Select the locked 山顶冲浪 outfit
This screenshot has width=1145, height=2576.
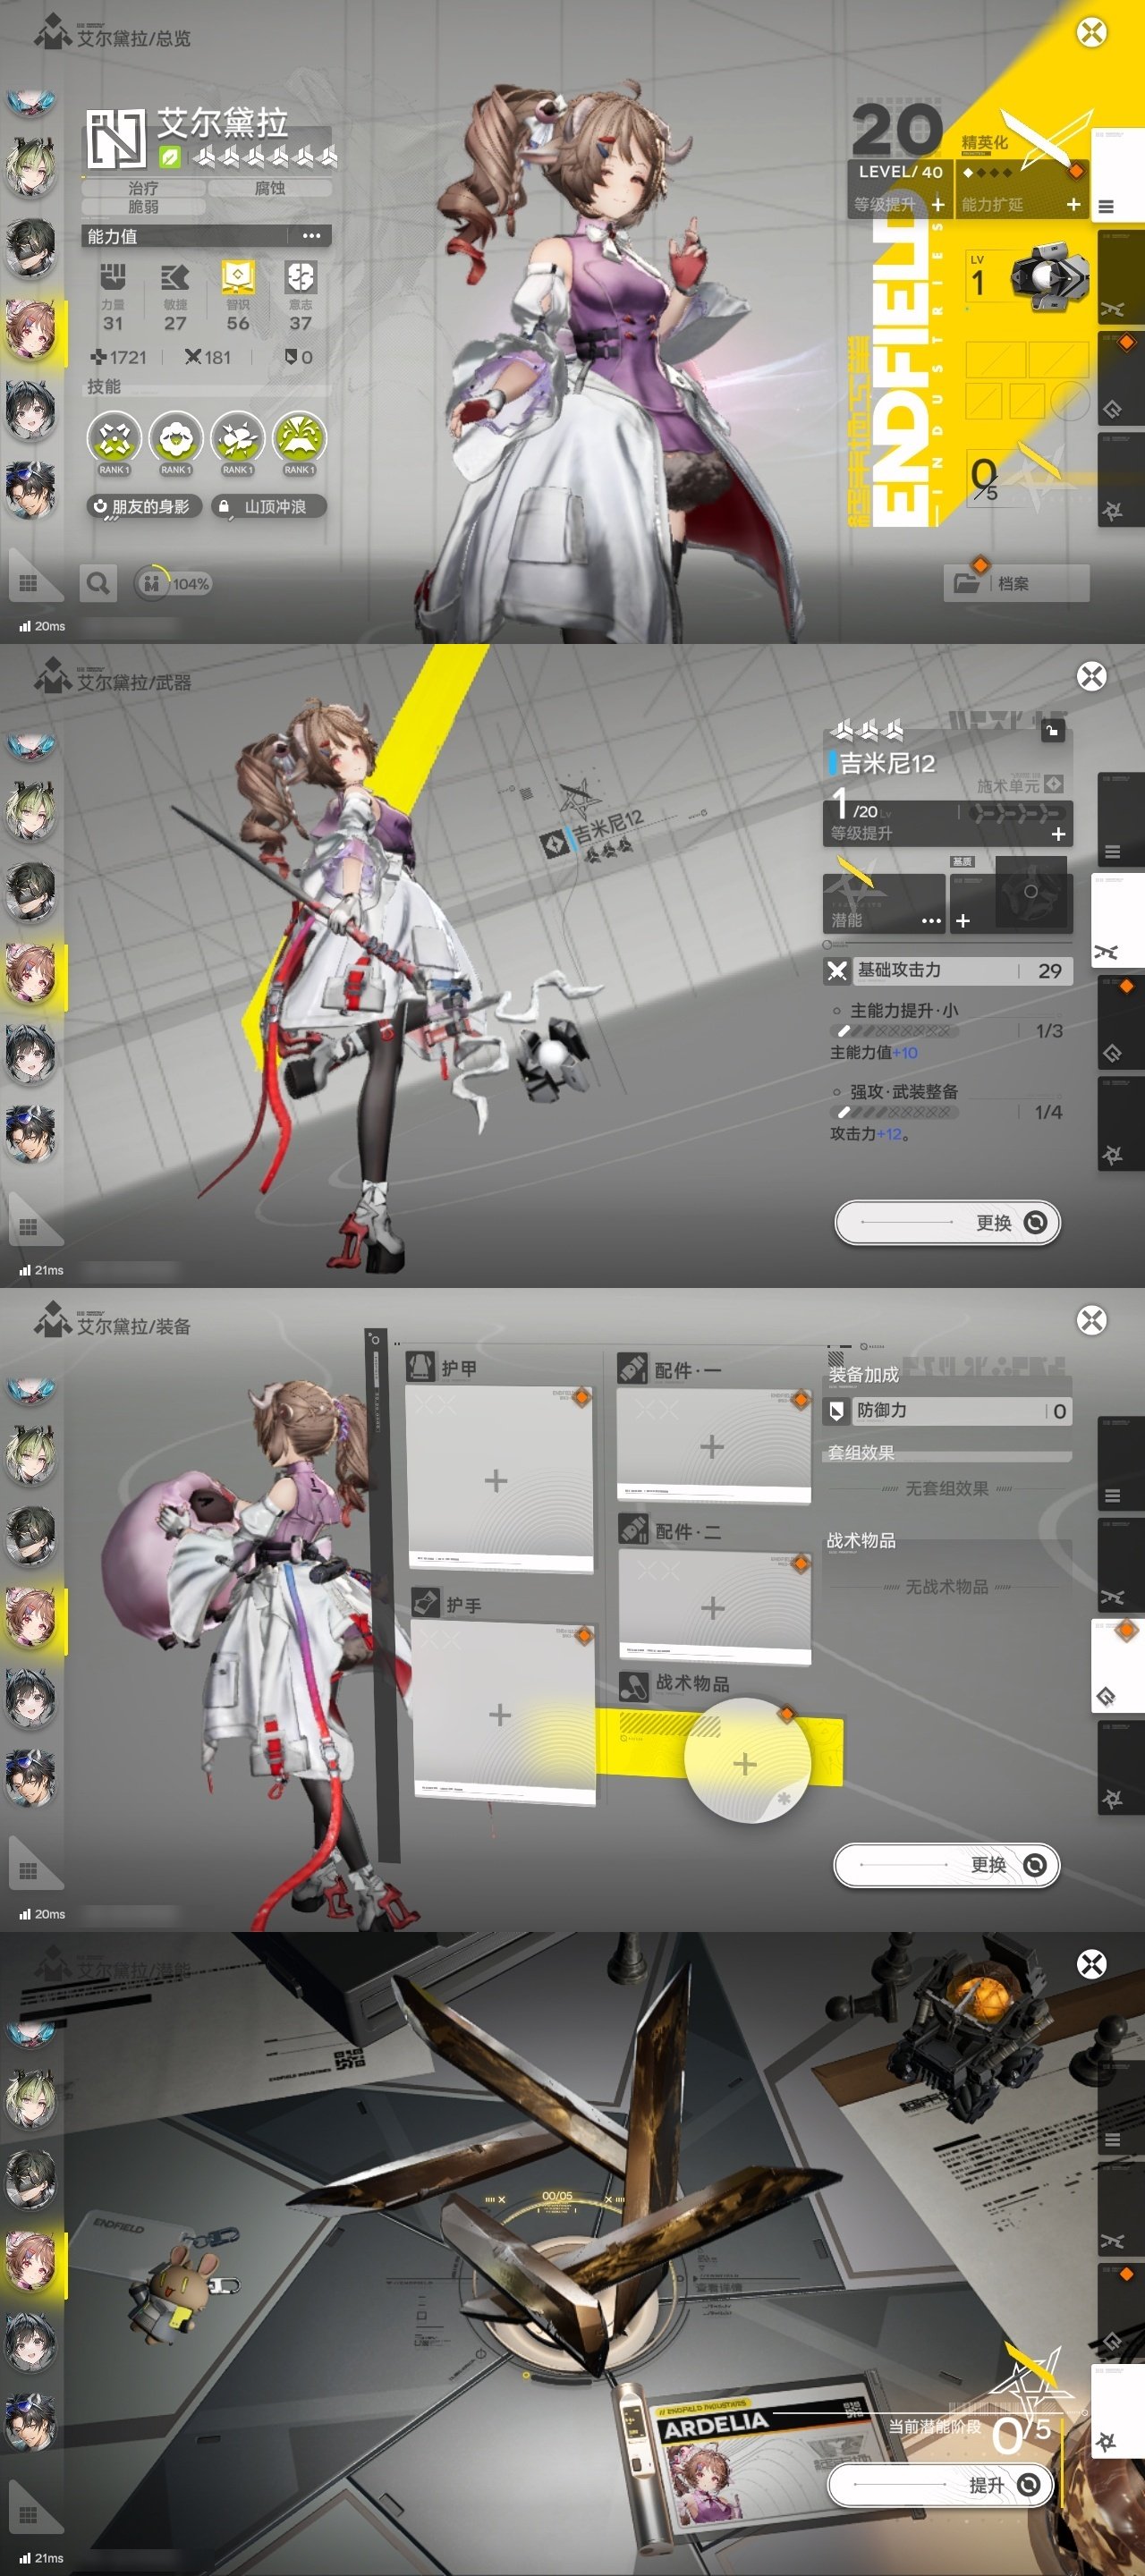coord(272,507)
